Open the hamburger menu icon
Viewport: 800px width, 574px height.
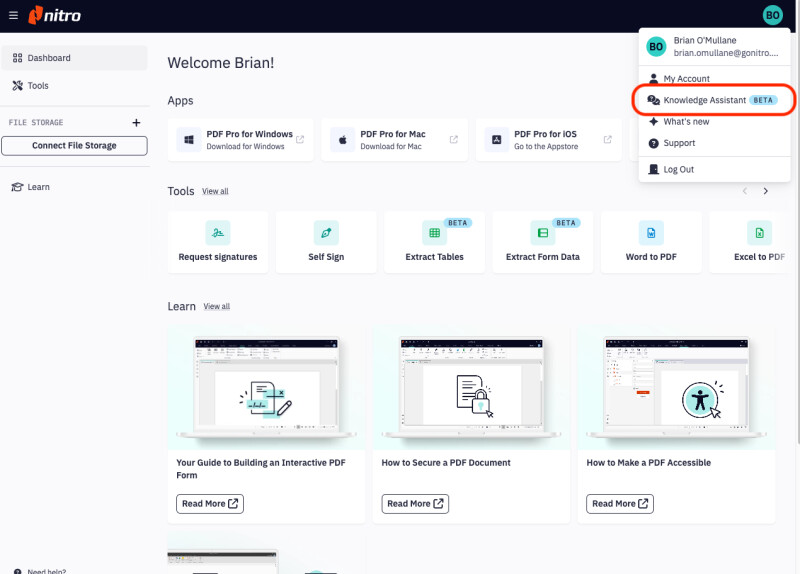pos(13,15)
